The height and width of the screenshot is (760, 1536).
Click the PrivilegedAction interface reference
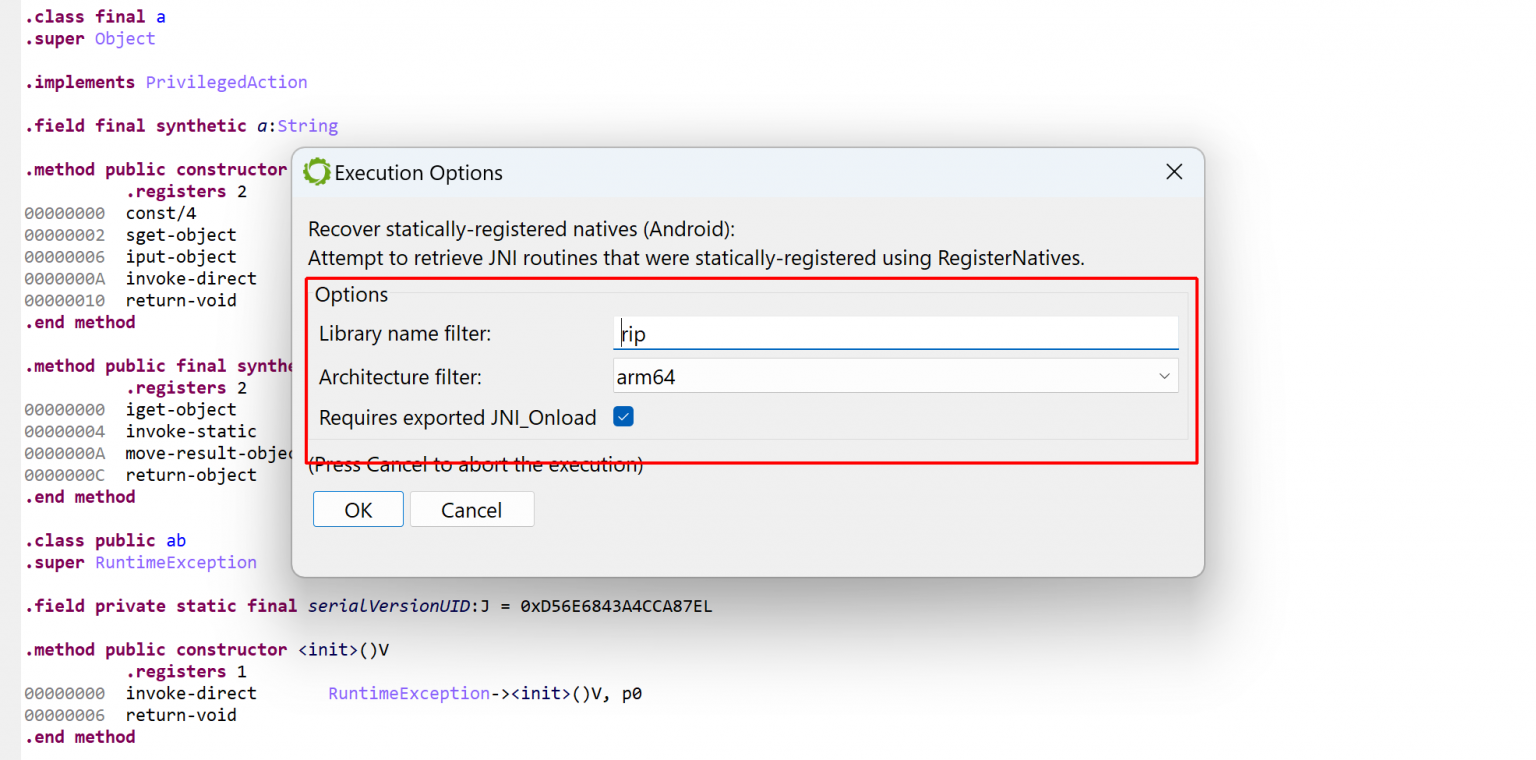(226, 81)
